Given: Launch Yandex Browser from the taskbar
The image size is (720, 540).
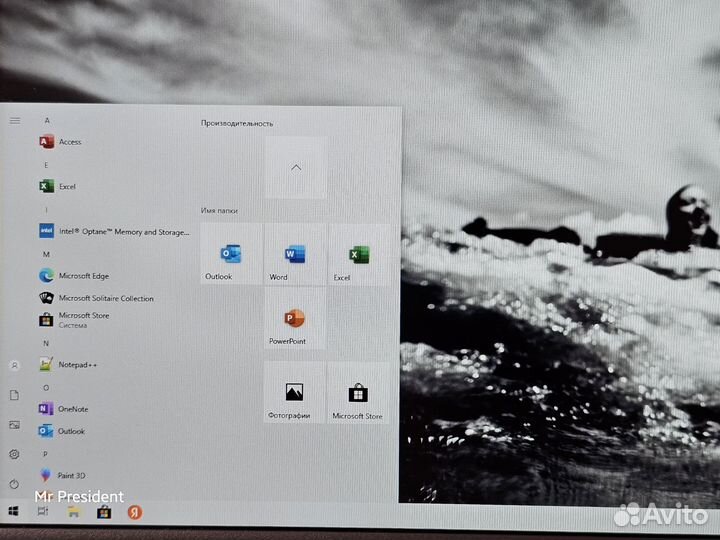Looking at the screenshot, I should (135, 512).
